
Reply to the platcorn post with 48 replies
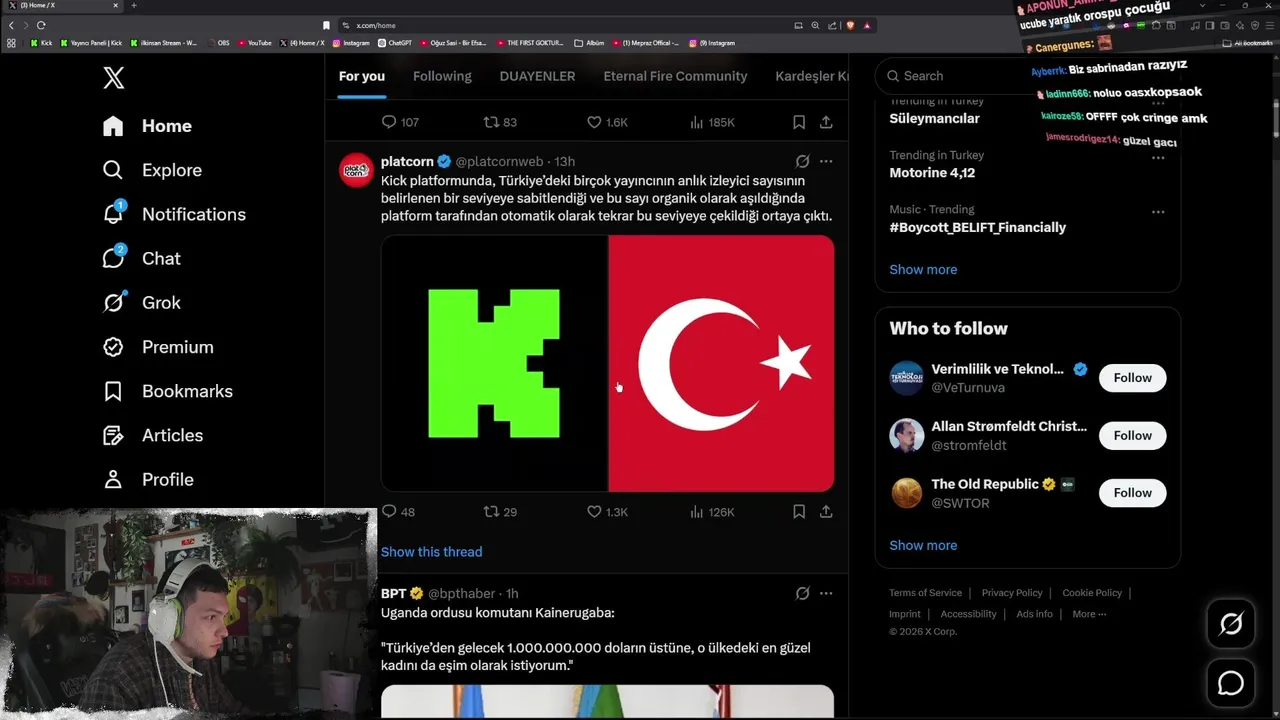pos(398,512)
